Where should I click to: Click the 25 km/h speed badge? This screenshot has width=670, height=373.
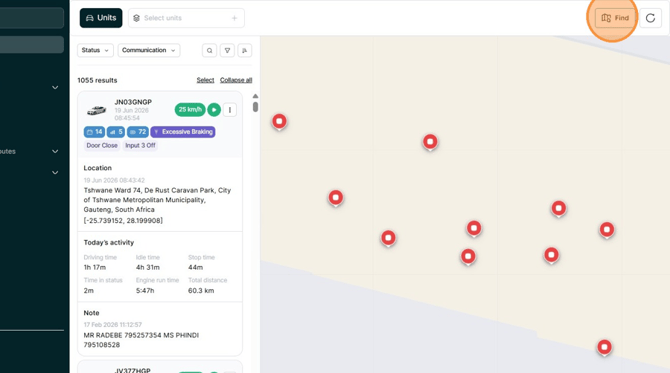tap(190, 110)
